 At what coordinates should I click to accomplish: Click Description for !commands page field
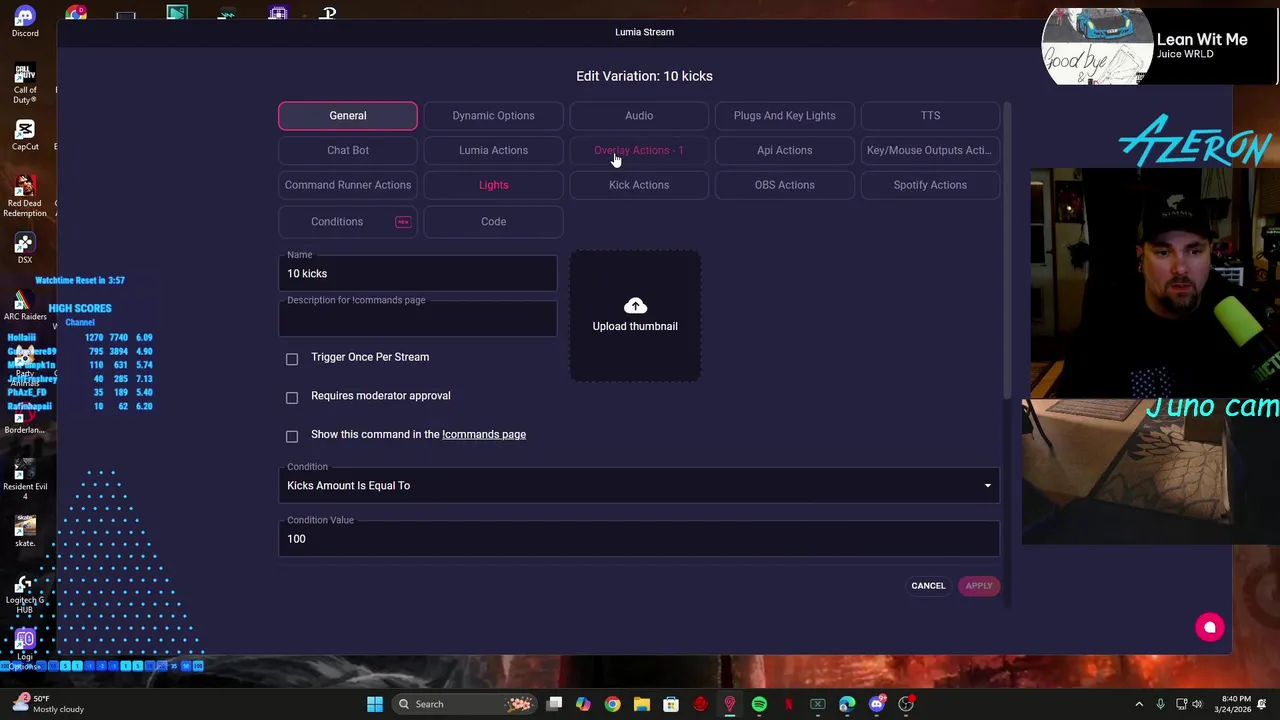click(418, 317)
